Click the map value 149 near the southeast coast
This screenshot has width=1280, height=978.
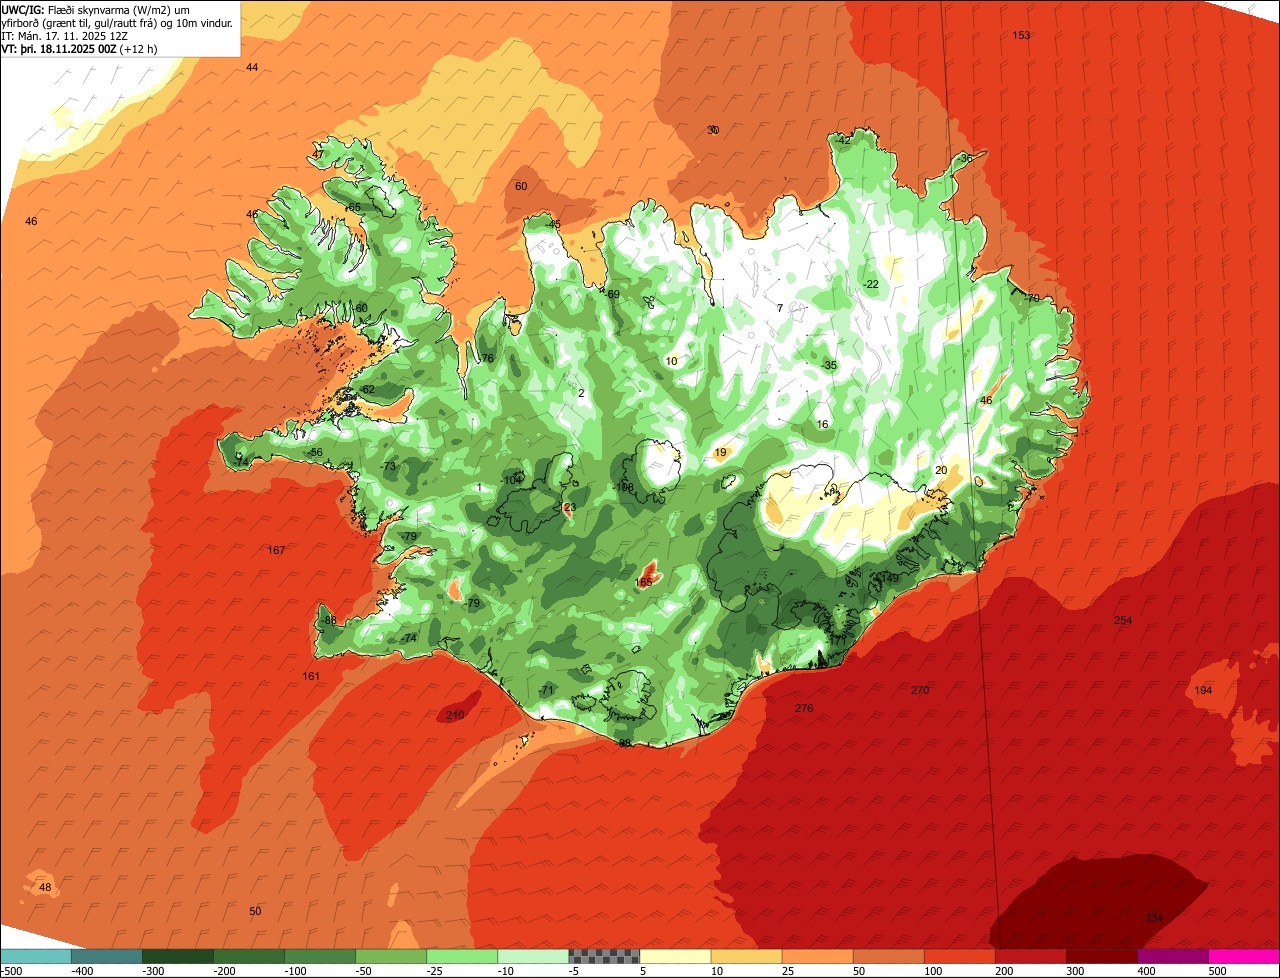[x=889, y=578]
